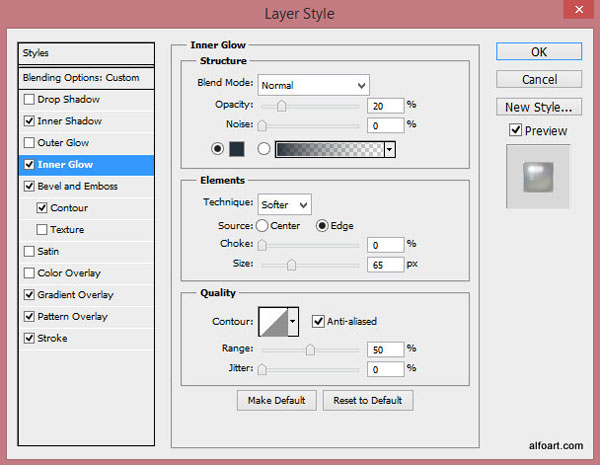This screenshot has height=465, width=600.
Task: Set Source to Edge
Action: (322, 225)
